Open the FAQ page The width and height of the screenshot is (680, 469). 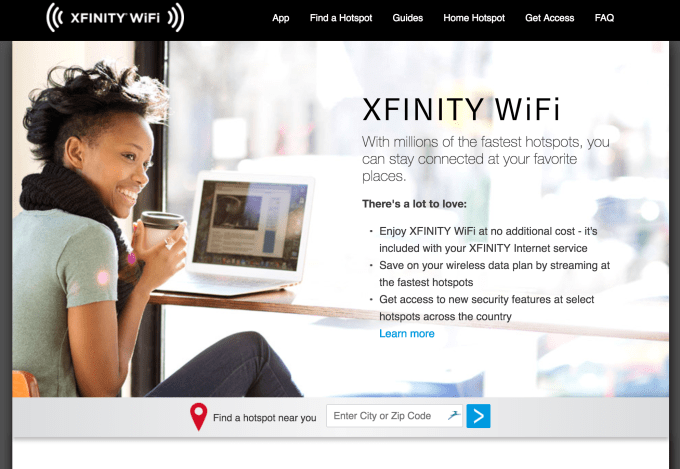point(604,18)
